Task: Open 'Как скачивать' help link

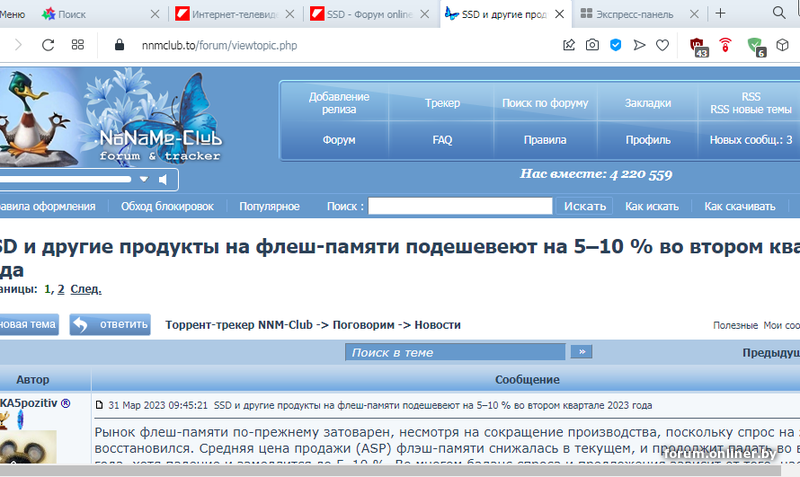Action: pos(740,207)
